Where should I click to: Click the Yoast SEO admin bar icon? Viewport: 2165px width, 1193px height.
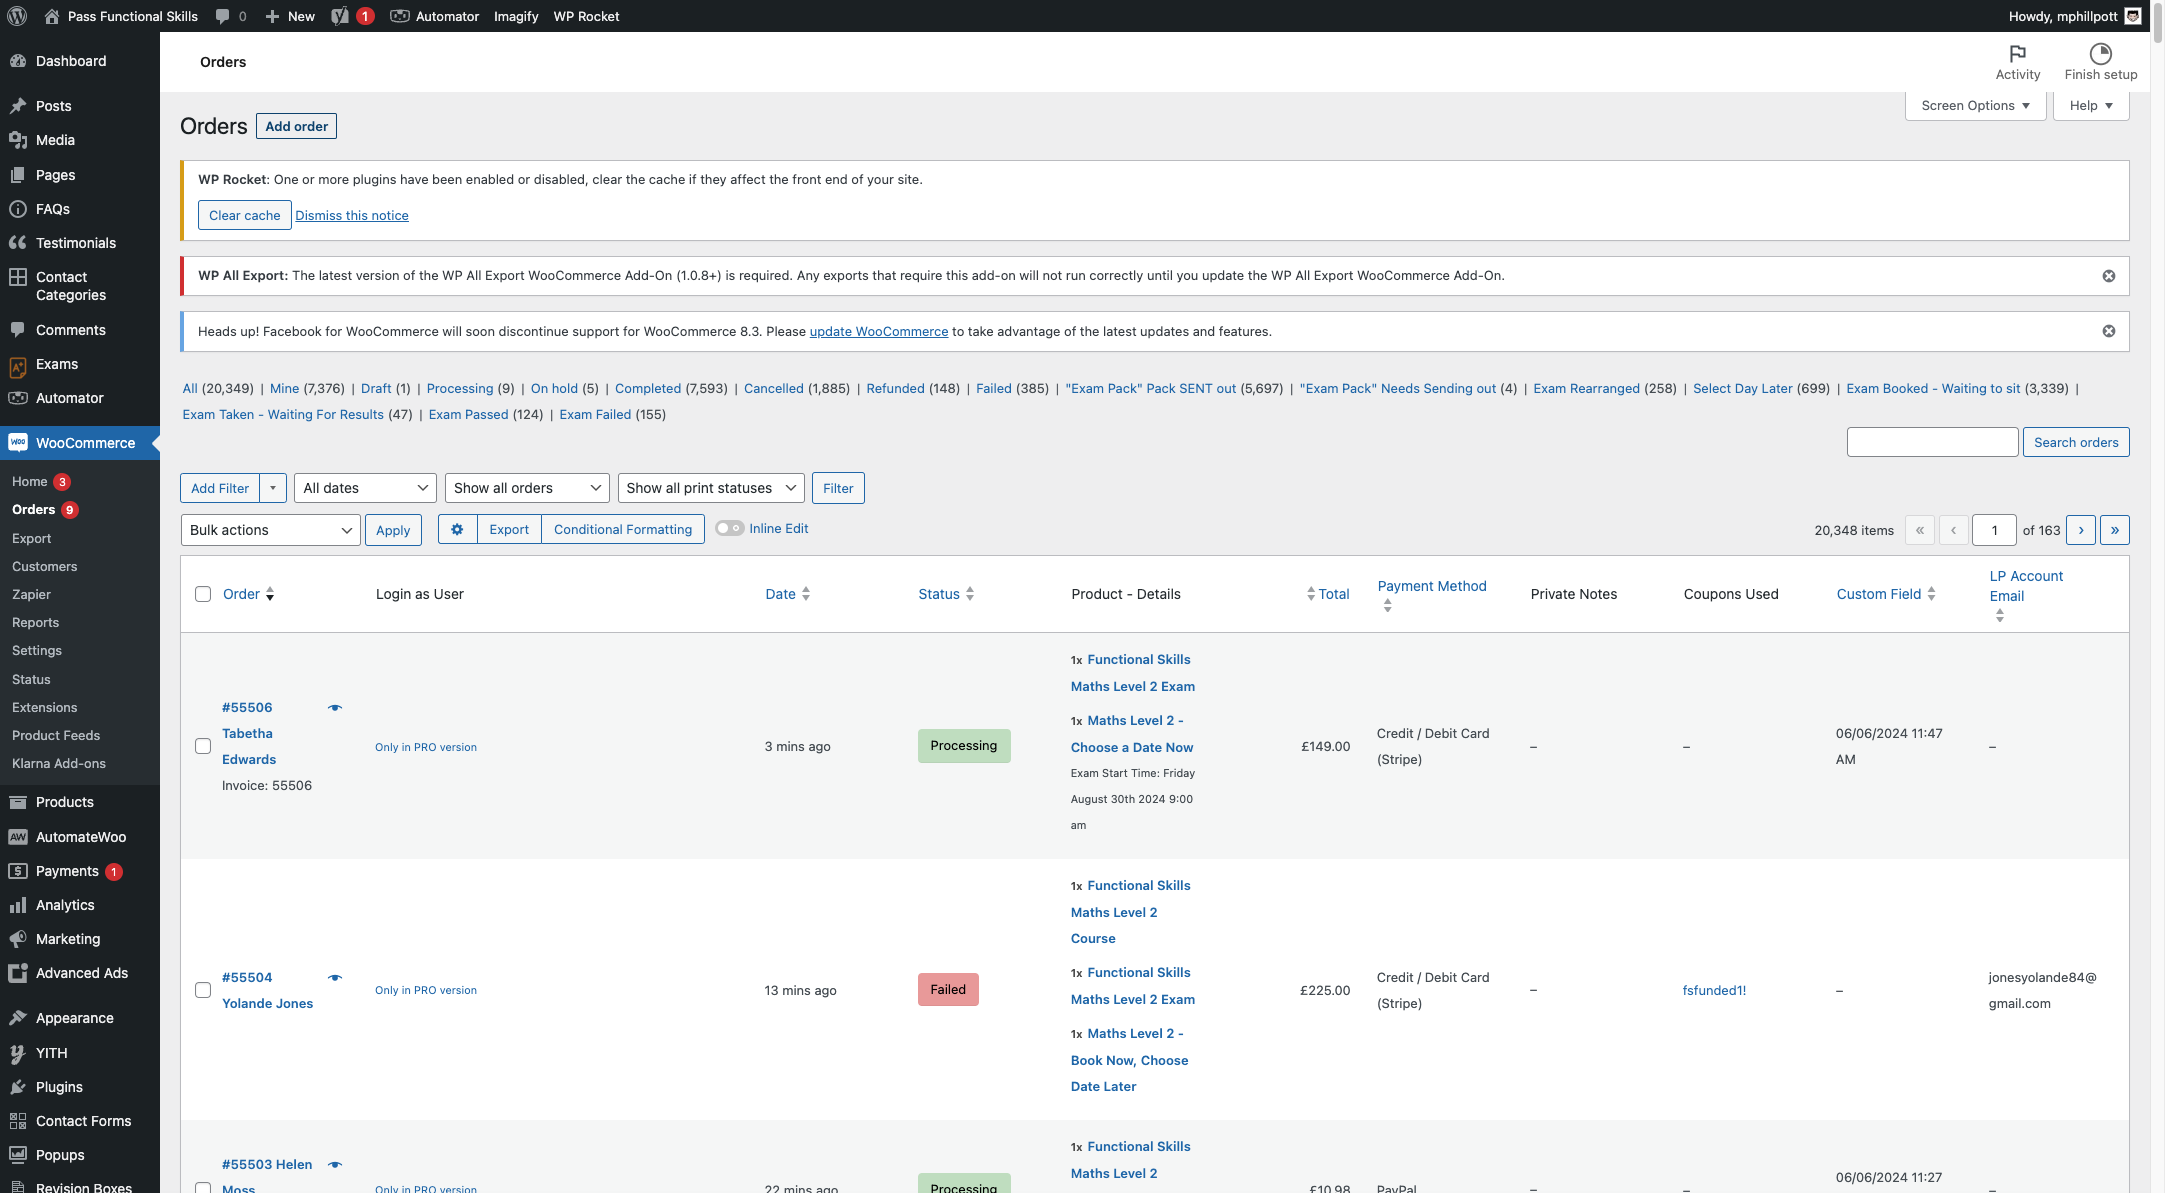(340, 16)
